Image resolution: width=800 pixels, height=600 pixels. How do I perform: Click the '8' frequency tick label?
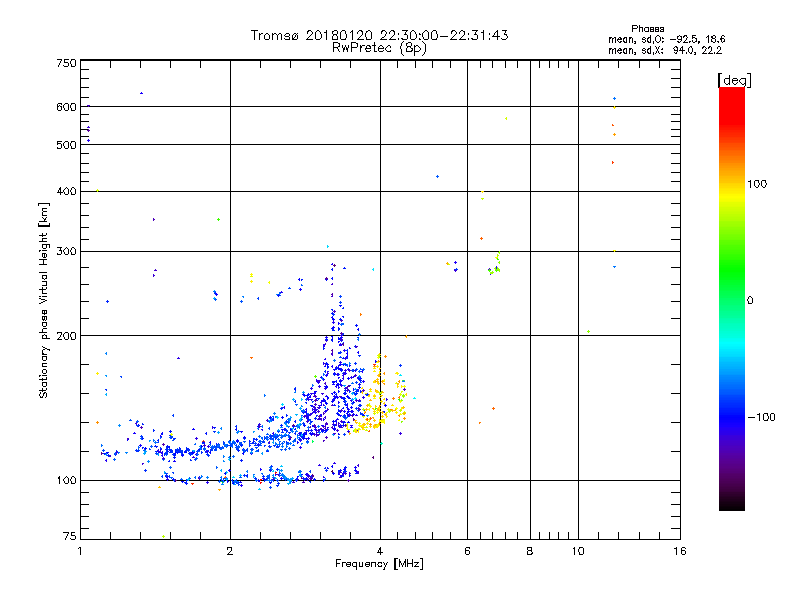[x=530, y=551]
